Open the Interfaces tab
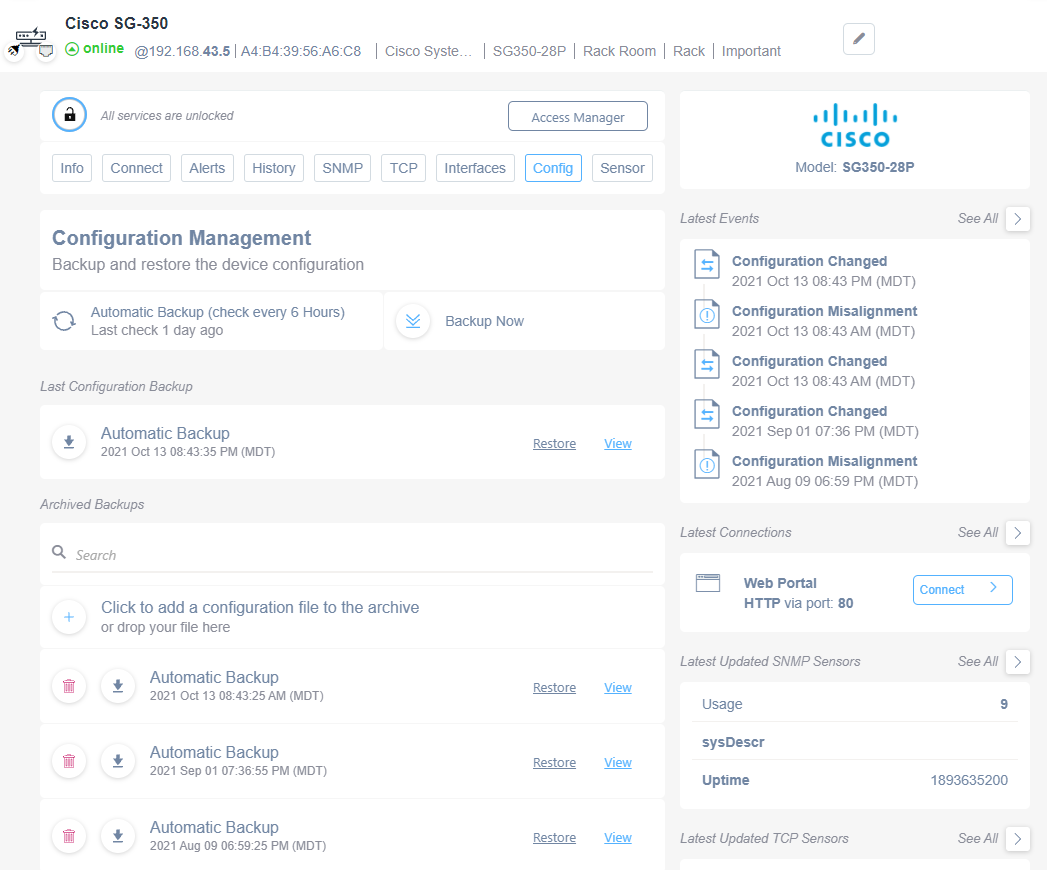 (475, 168)
